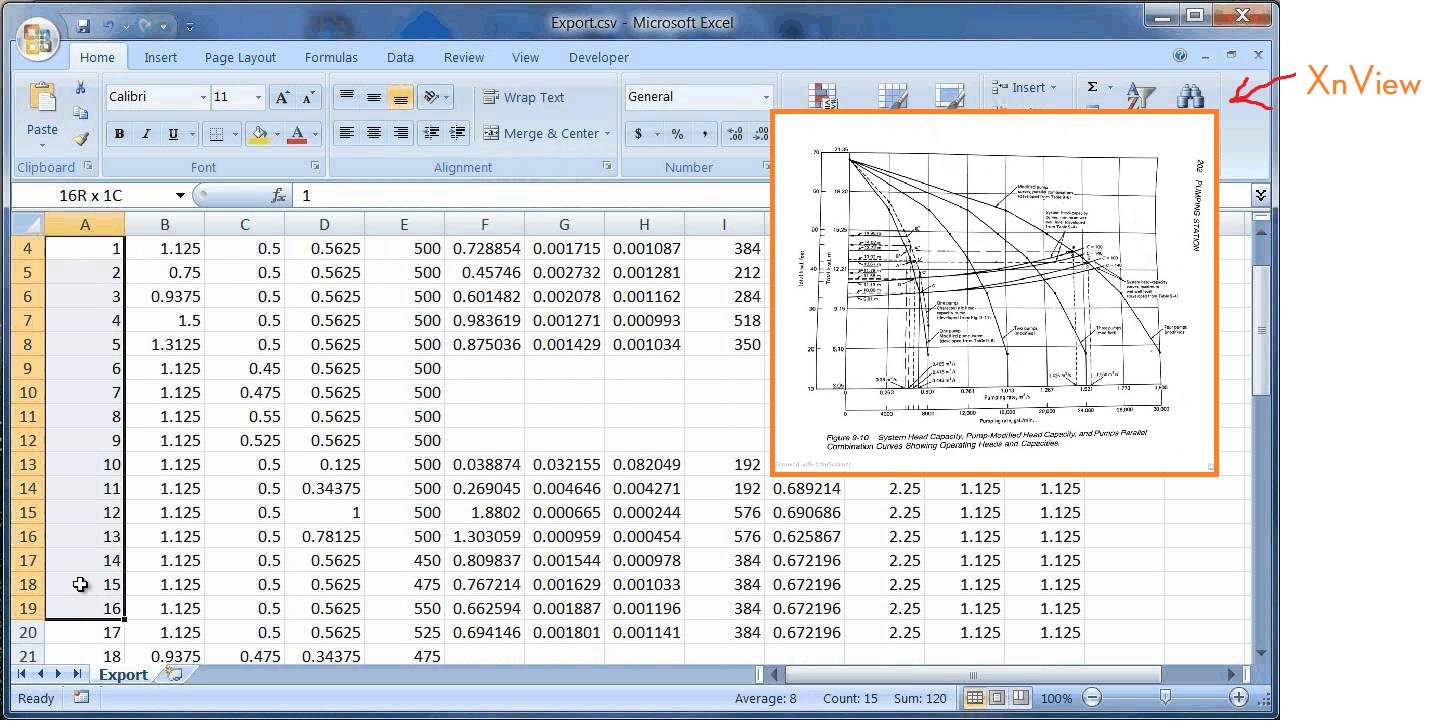
Task: Click the Cut scissors icon
Action: point(81,88)
